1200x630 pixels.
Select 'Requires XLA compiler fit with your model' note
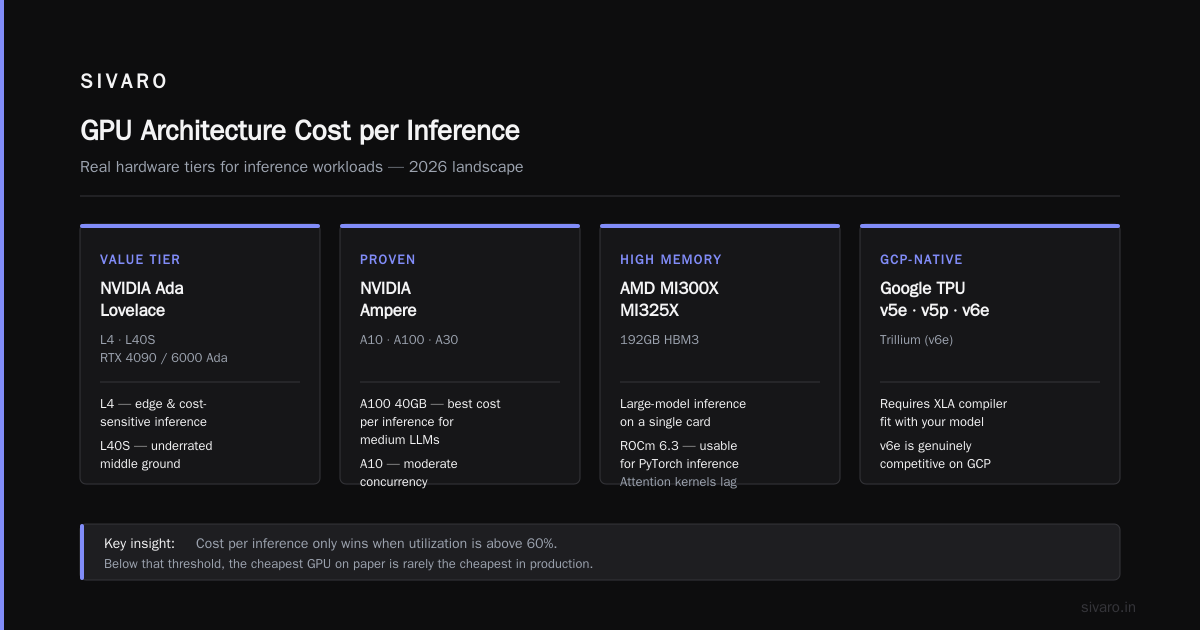click(x=943, y=413)
